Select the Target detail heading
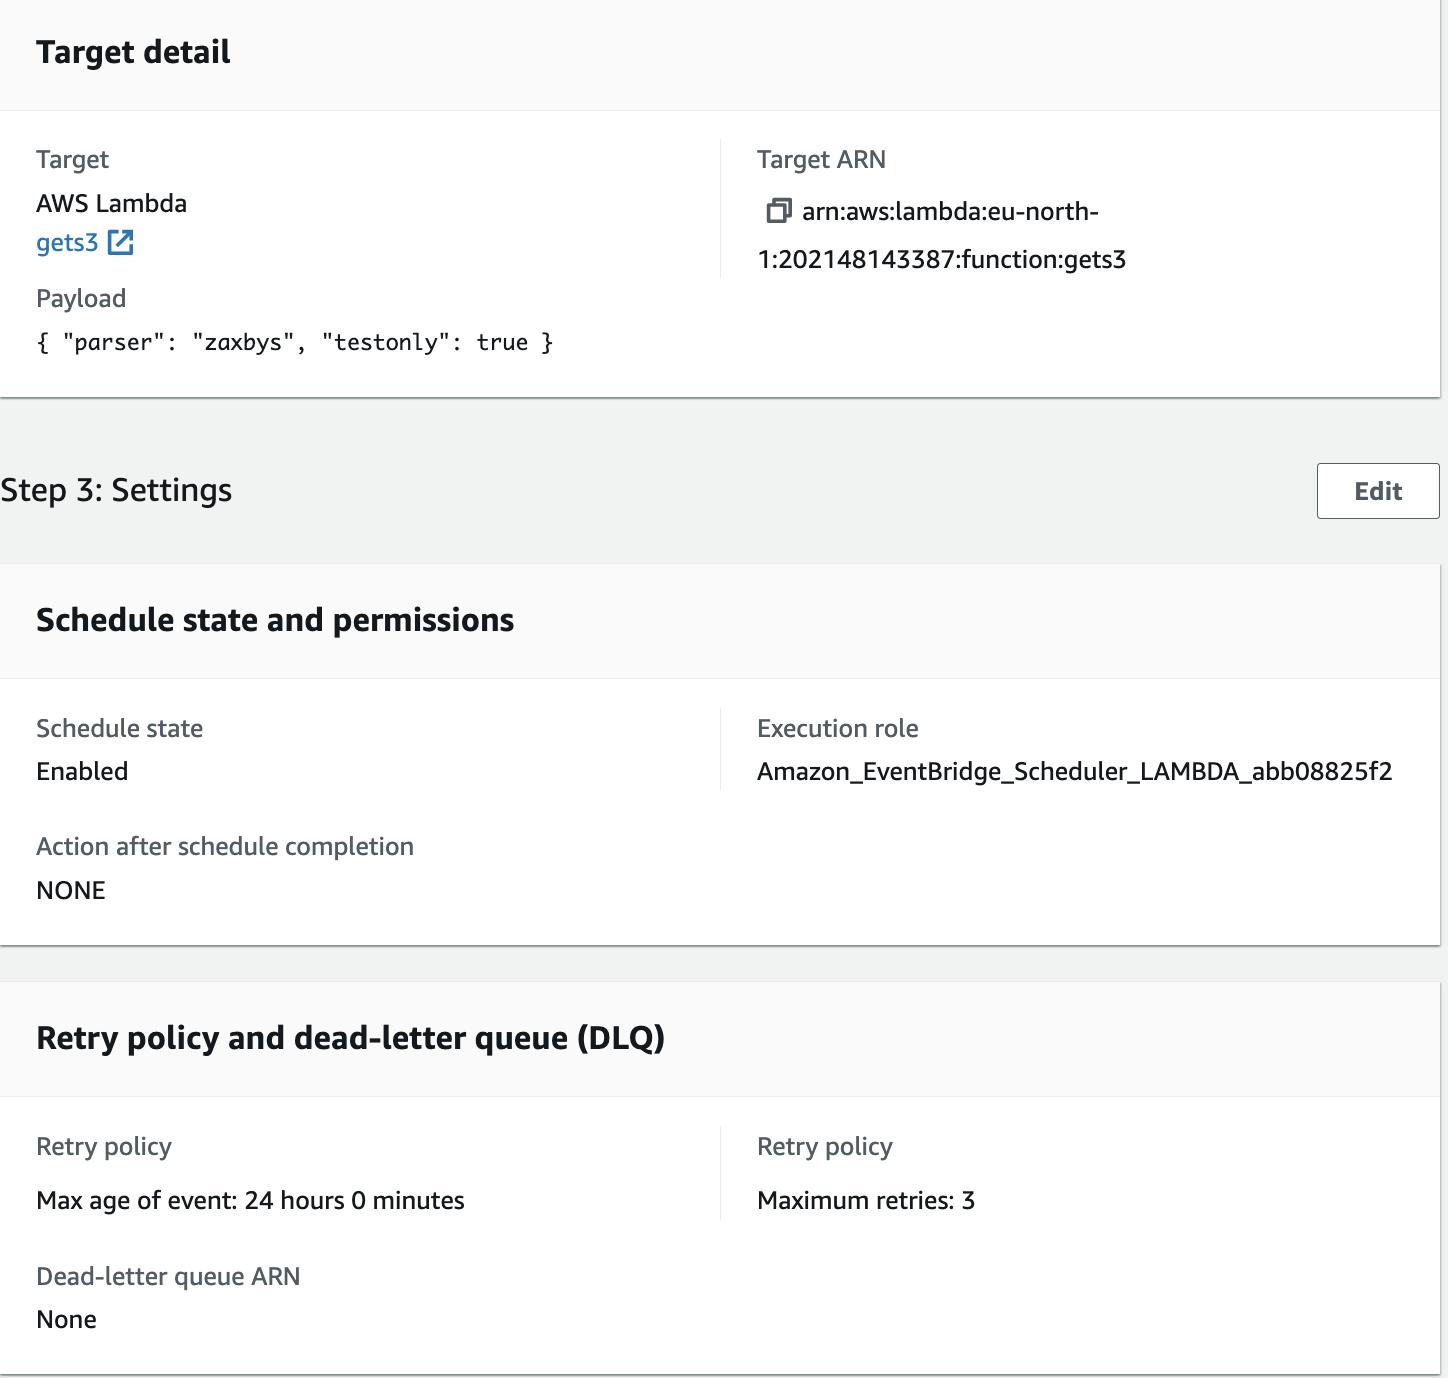The width and height of the screenshot is (1448, 1378). 133,52
